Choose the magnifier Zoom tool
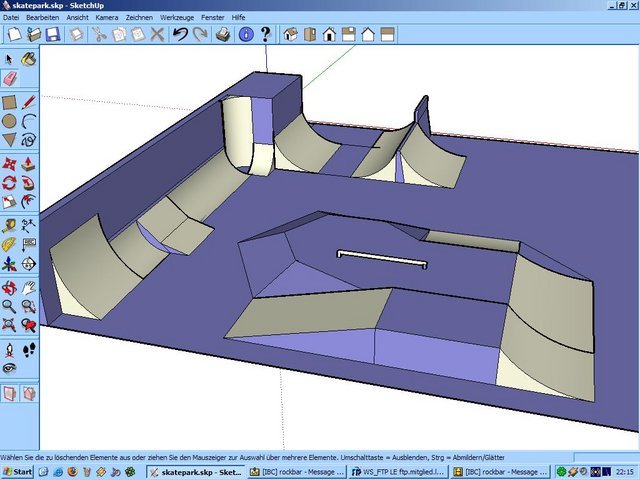The image size is (640, 480). (x=9, y=306)
